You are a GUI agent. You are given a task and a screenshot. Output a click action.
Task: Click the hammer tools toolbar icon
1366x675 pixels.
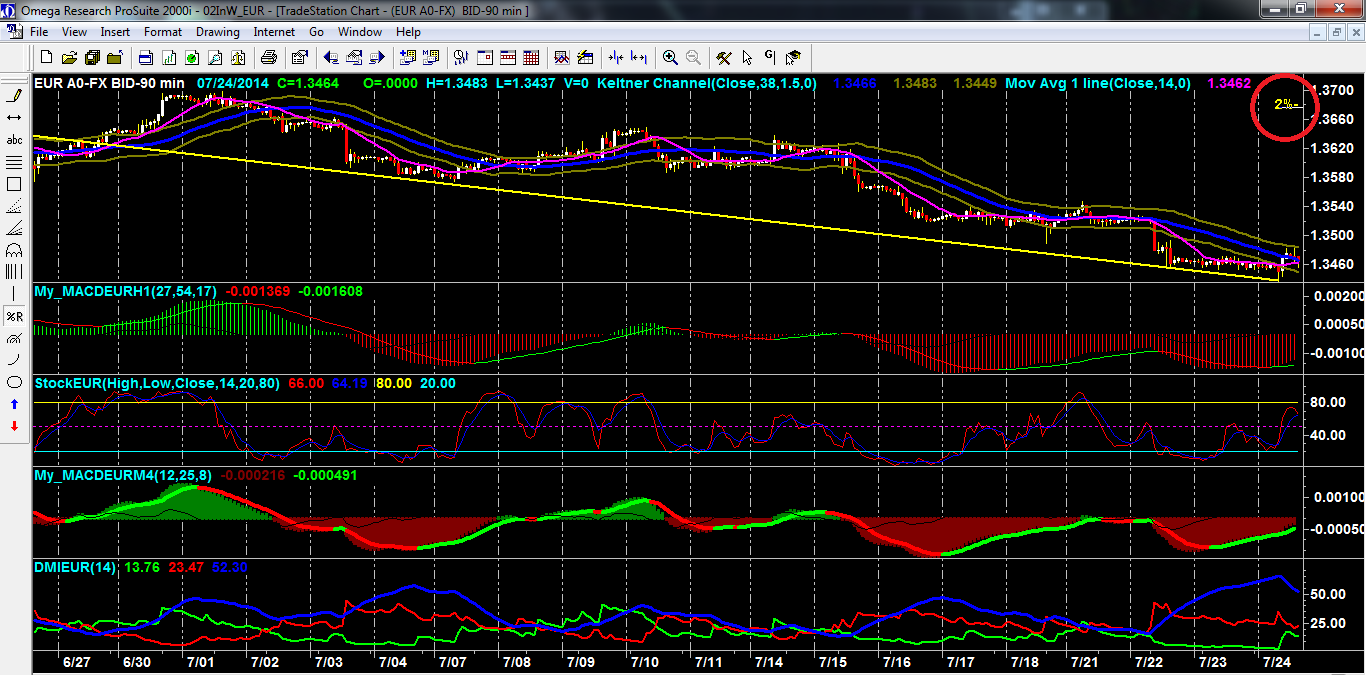tap(723, 57)
